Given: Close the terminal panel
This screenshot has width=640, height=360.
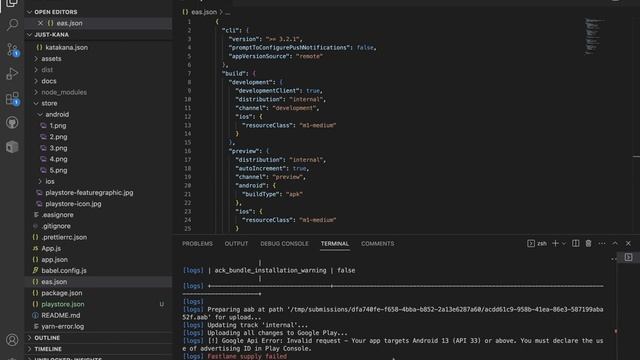Looking at the screenshot, I should (628, 244).
